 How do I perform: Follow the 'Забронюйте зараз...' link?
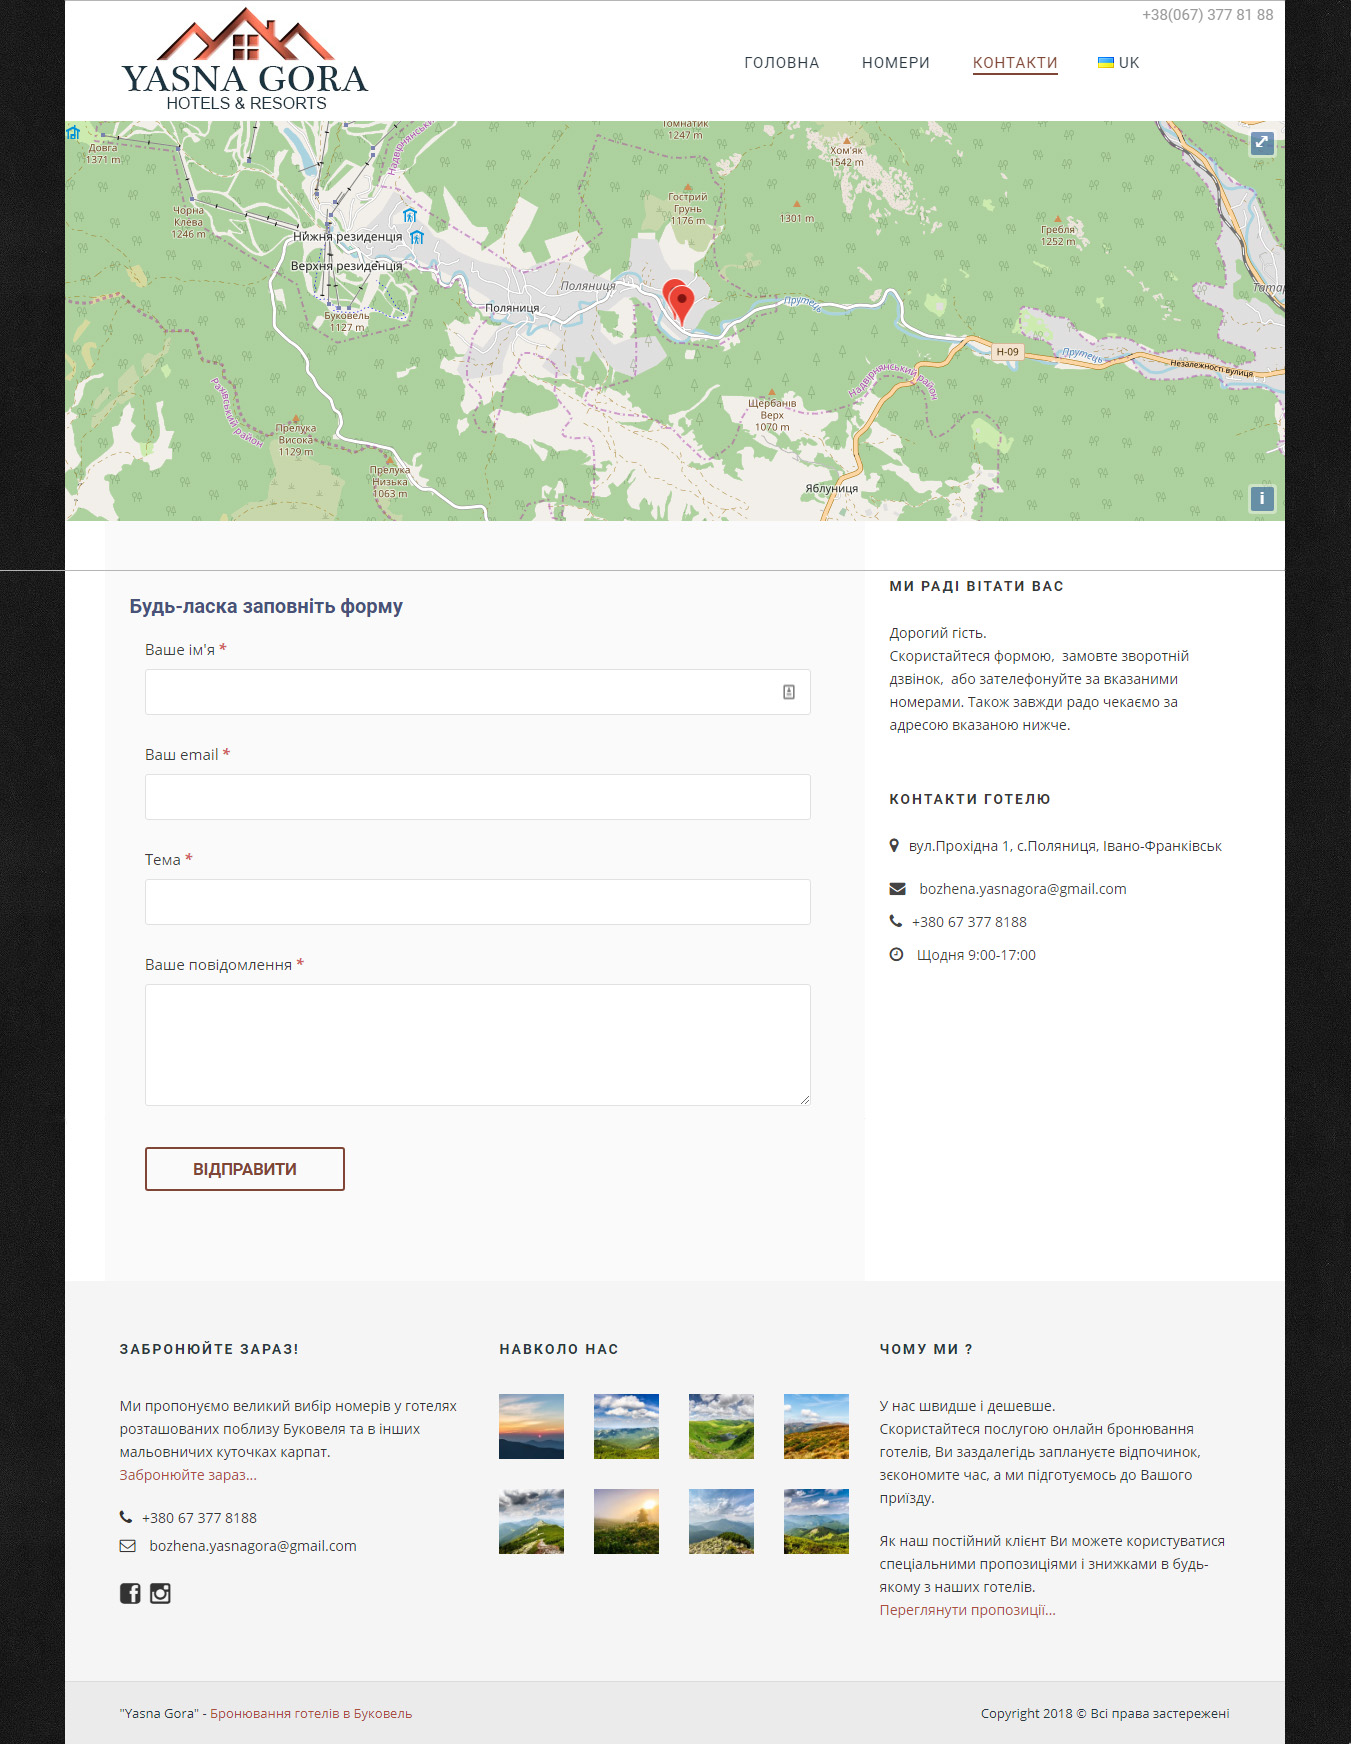tap(188, 1475)
